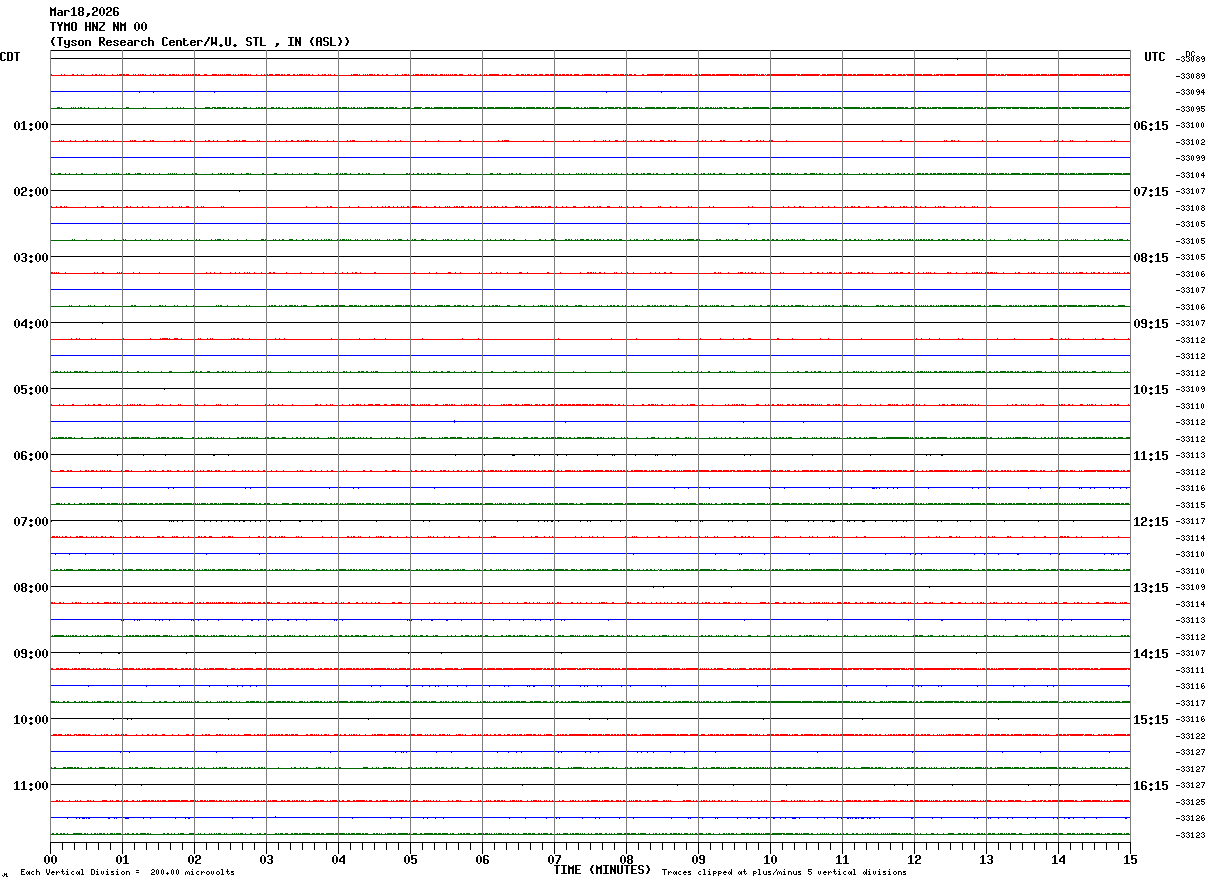The image size is (1210, 886).
Task: Click minute tick label 10 on bottom axis
Action: [770, 860]
